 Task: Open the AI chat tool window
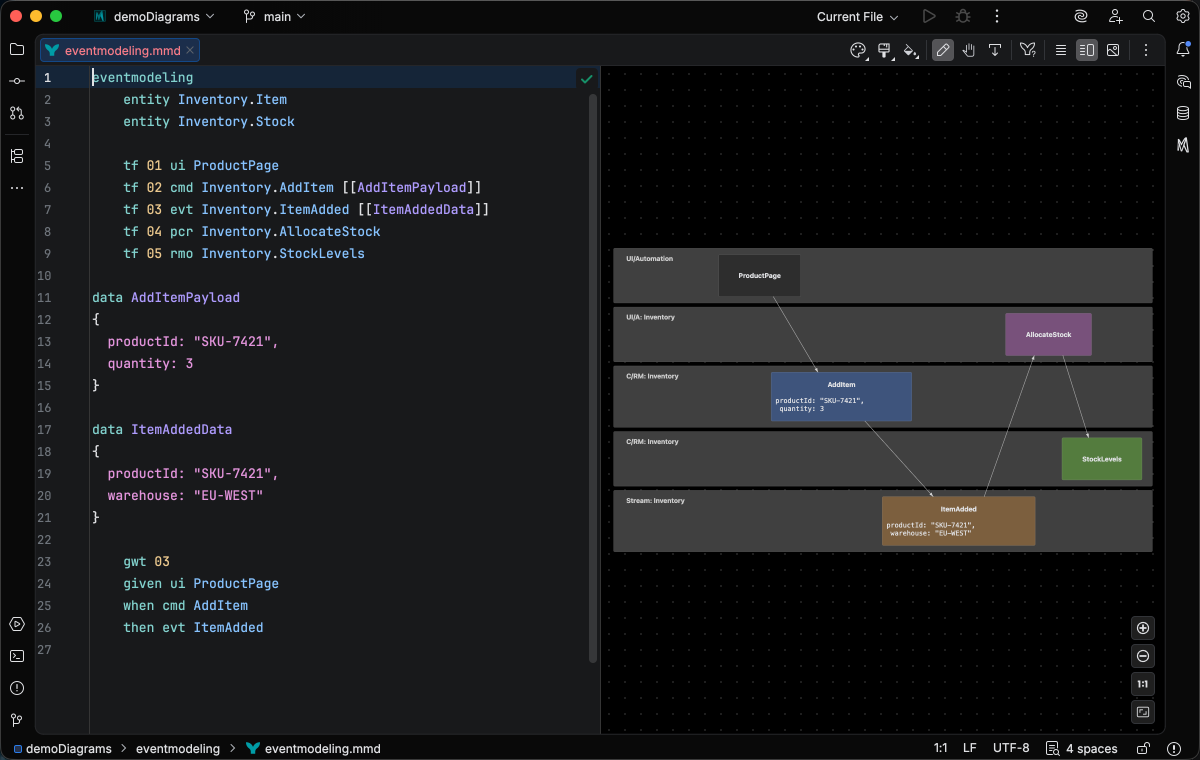tap(1184, 81)
